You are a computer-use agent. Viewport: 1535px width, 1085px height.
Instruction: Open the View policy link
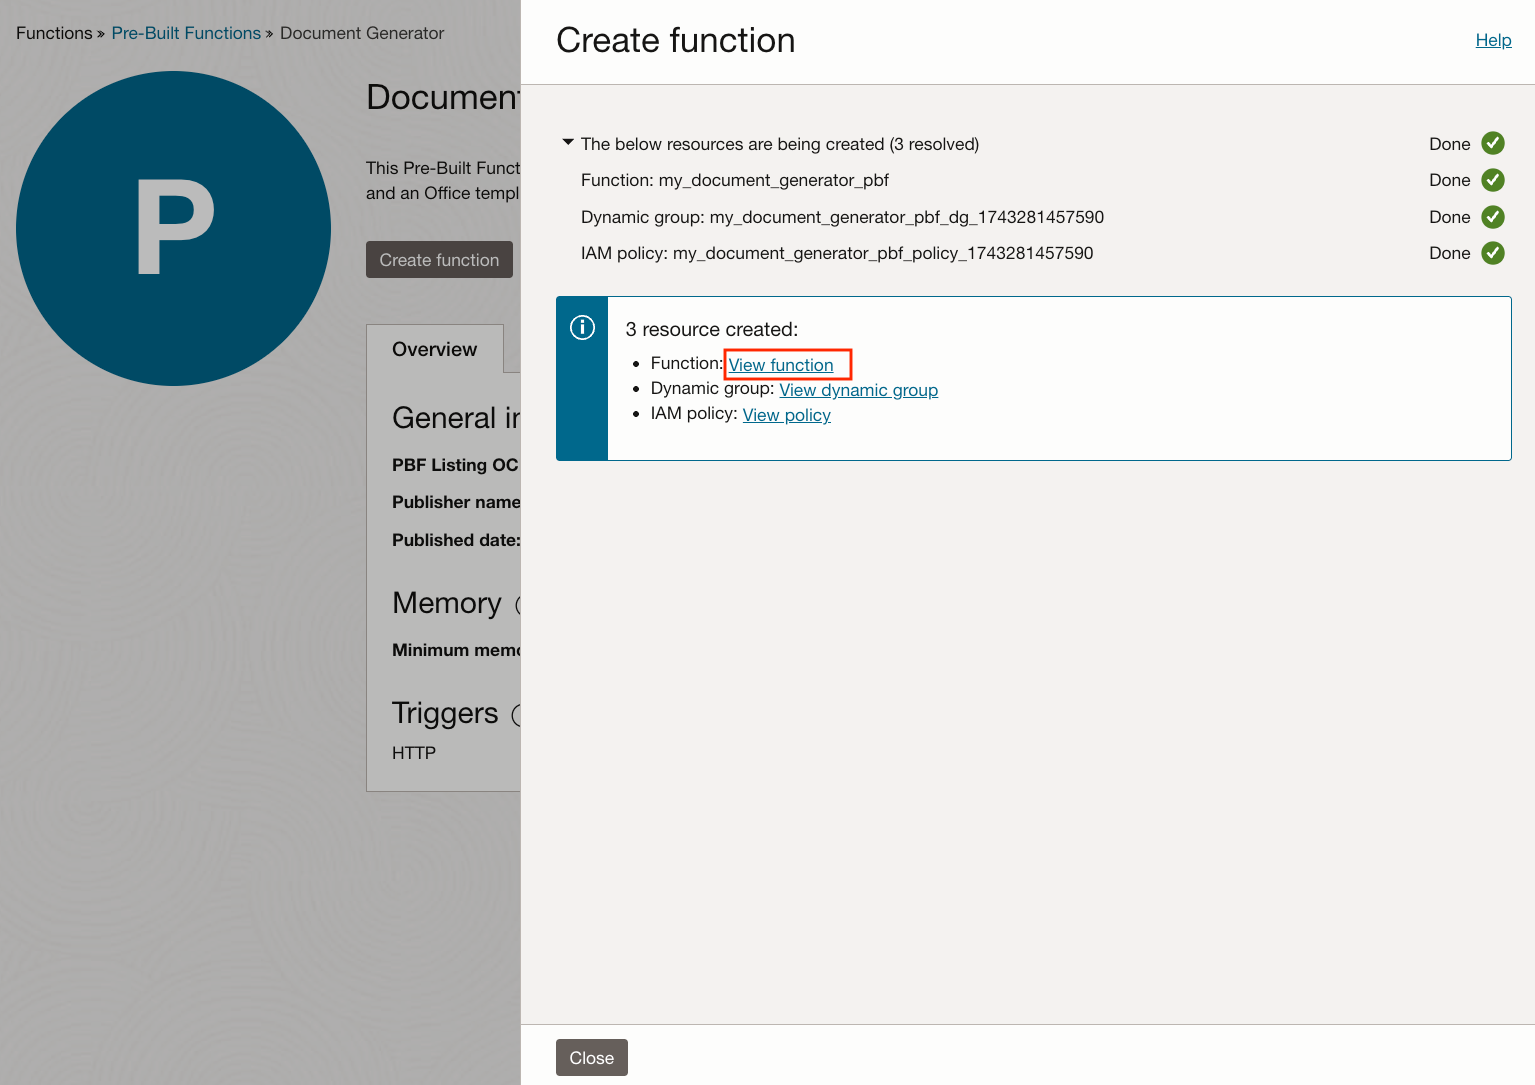(x=786, y=415)
